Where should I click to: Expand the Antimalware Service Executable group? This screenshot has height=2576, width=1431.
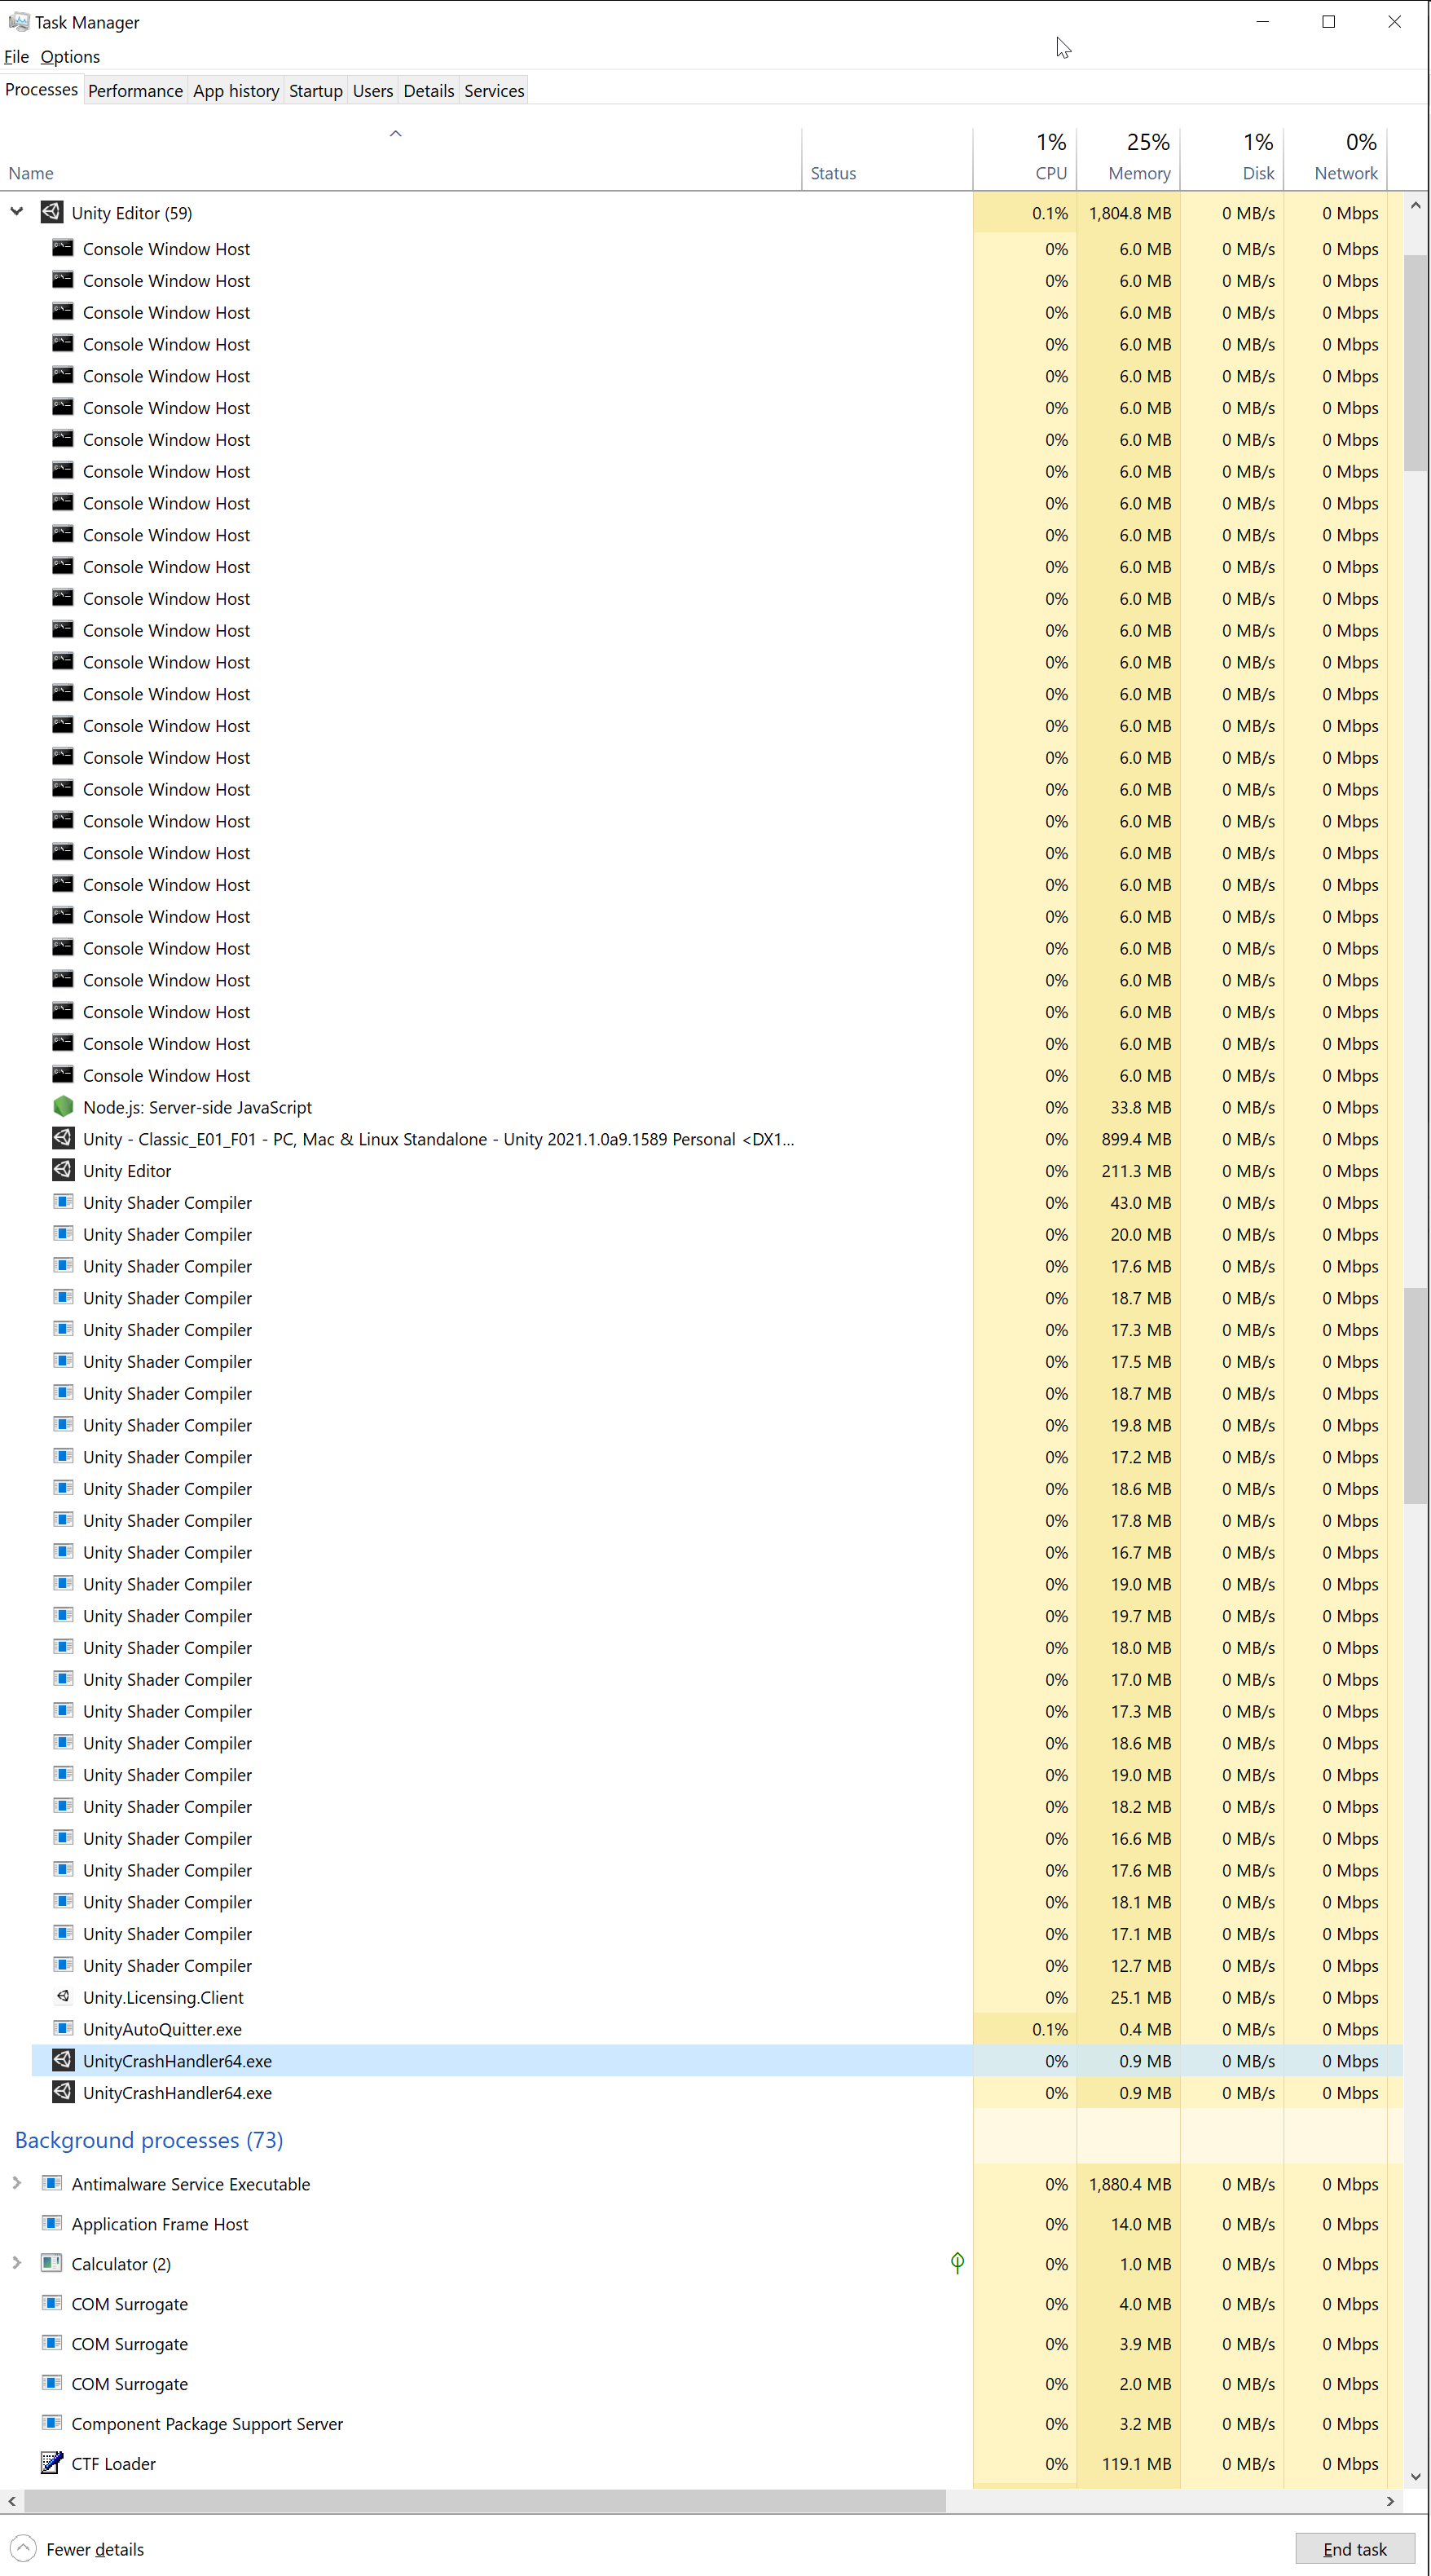click(x=16, y=2183)
